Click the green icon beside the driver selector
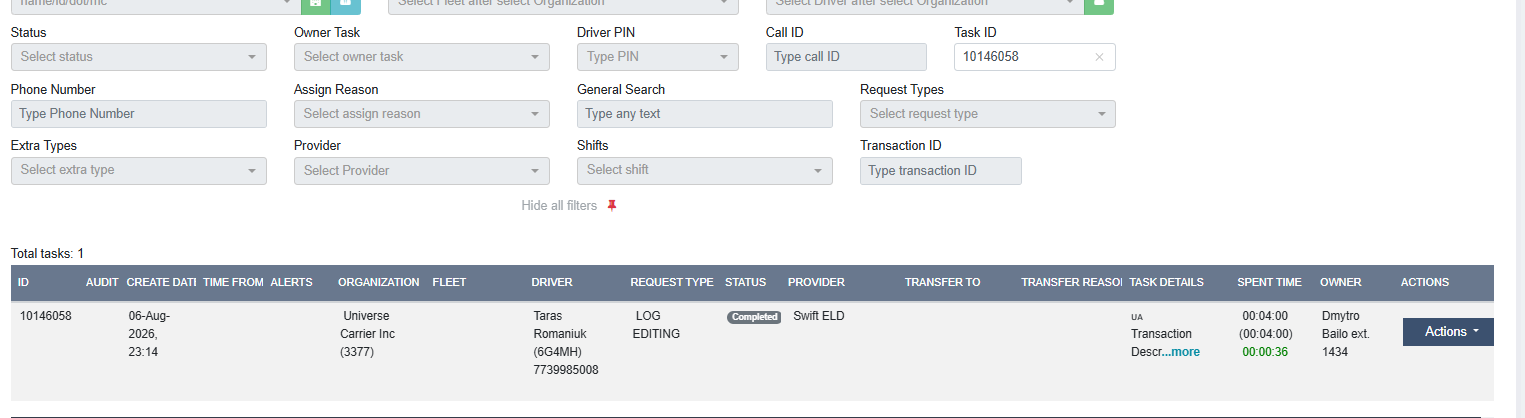 1099,5
